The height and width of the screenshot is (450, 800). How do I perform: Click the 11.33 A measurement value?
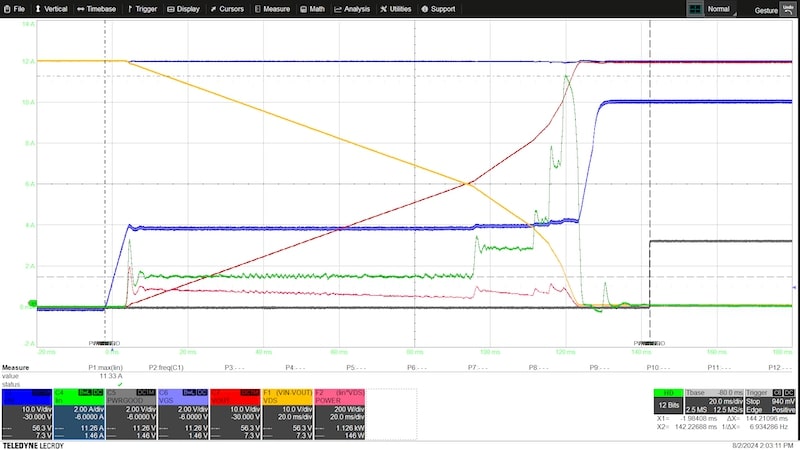[x=111, y=376]
